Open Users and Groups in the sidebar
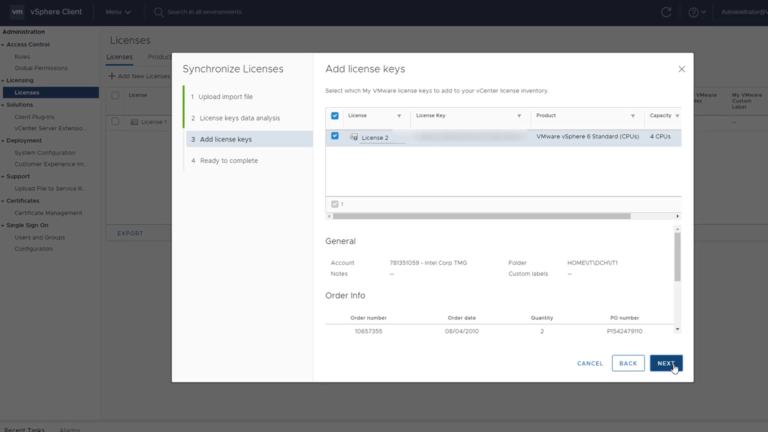768x432 pixels. [40, 238]
